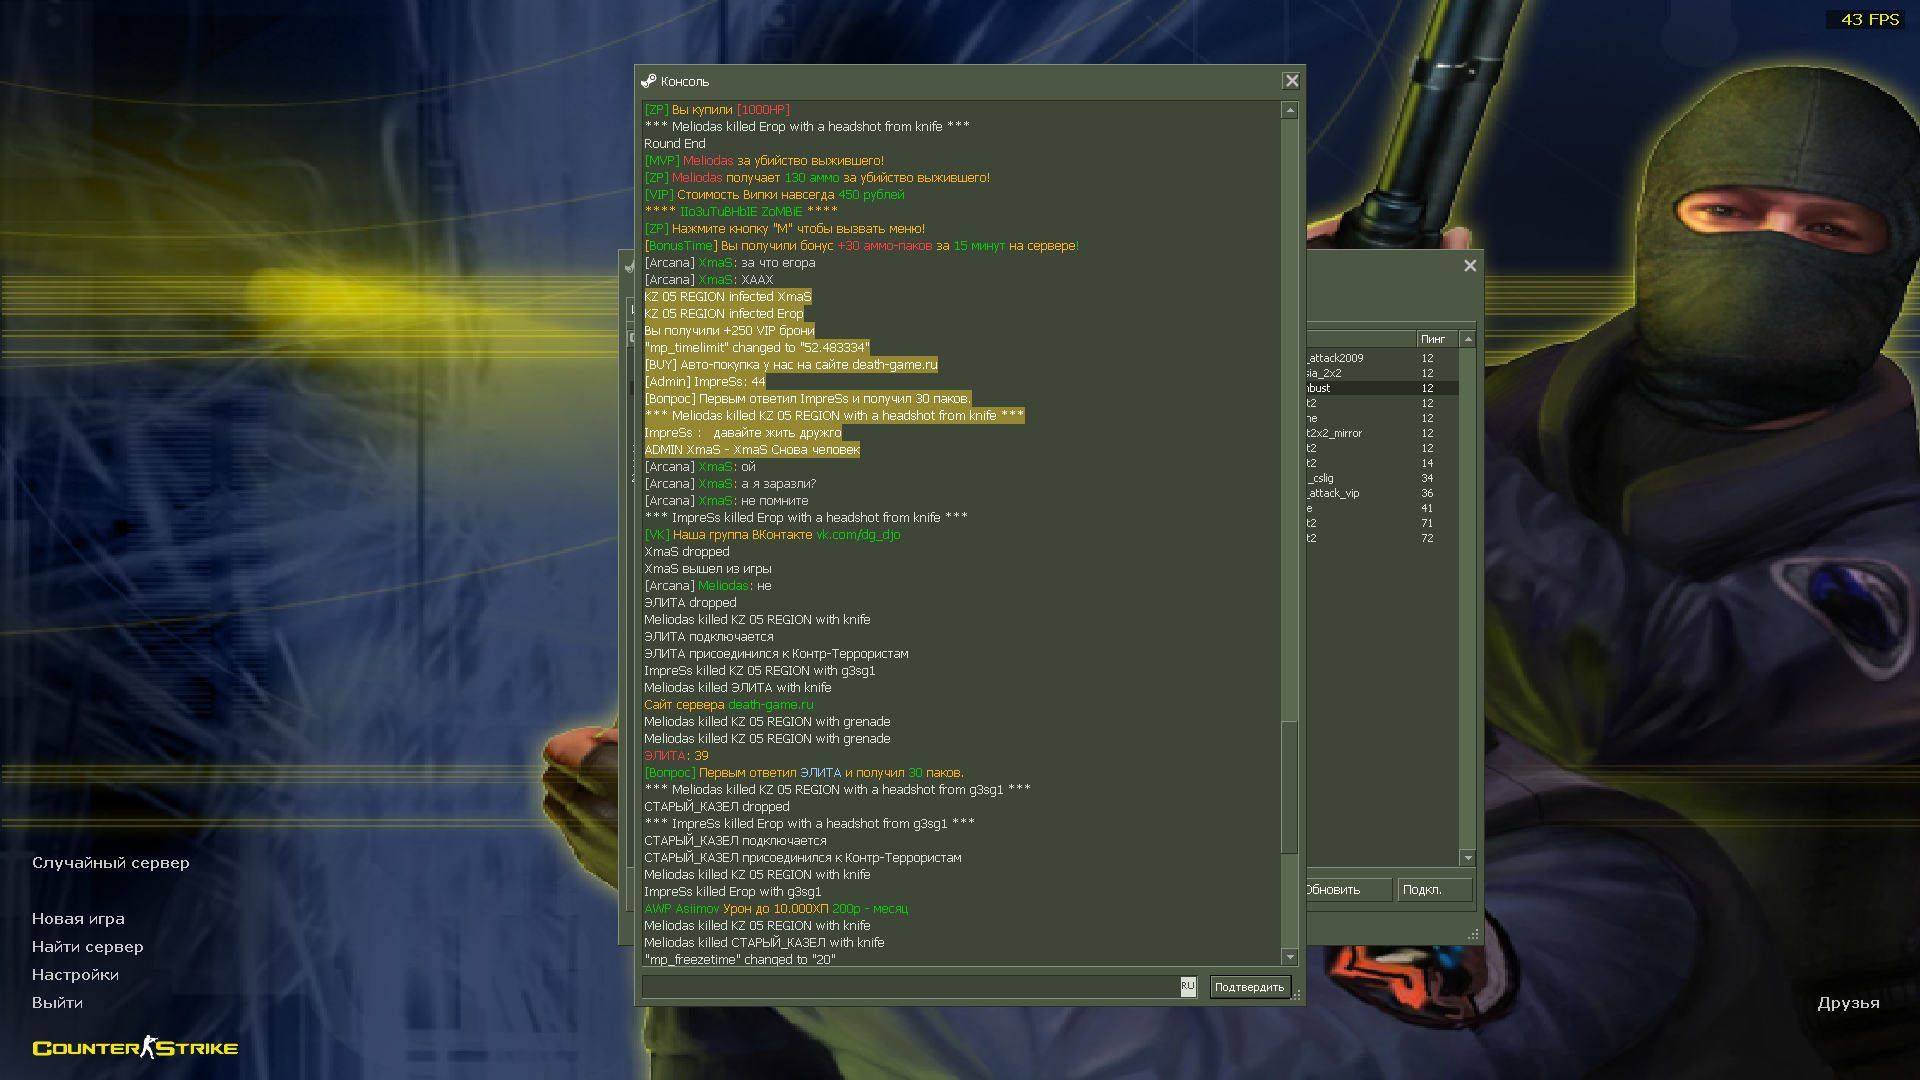Screen dimensions: 1920x1080
Task: Click the server browser resize grip
Action: tap(1473, 935)
